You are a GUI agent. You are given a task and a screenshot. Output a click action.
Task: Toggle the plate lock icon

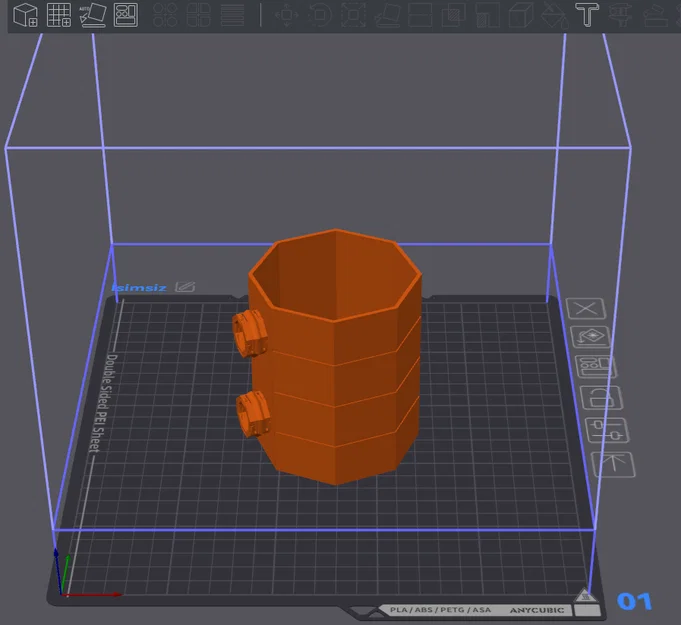pos(602,397)
